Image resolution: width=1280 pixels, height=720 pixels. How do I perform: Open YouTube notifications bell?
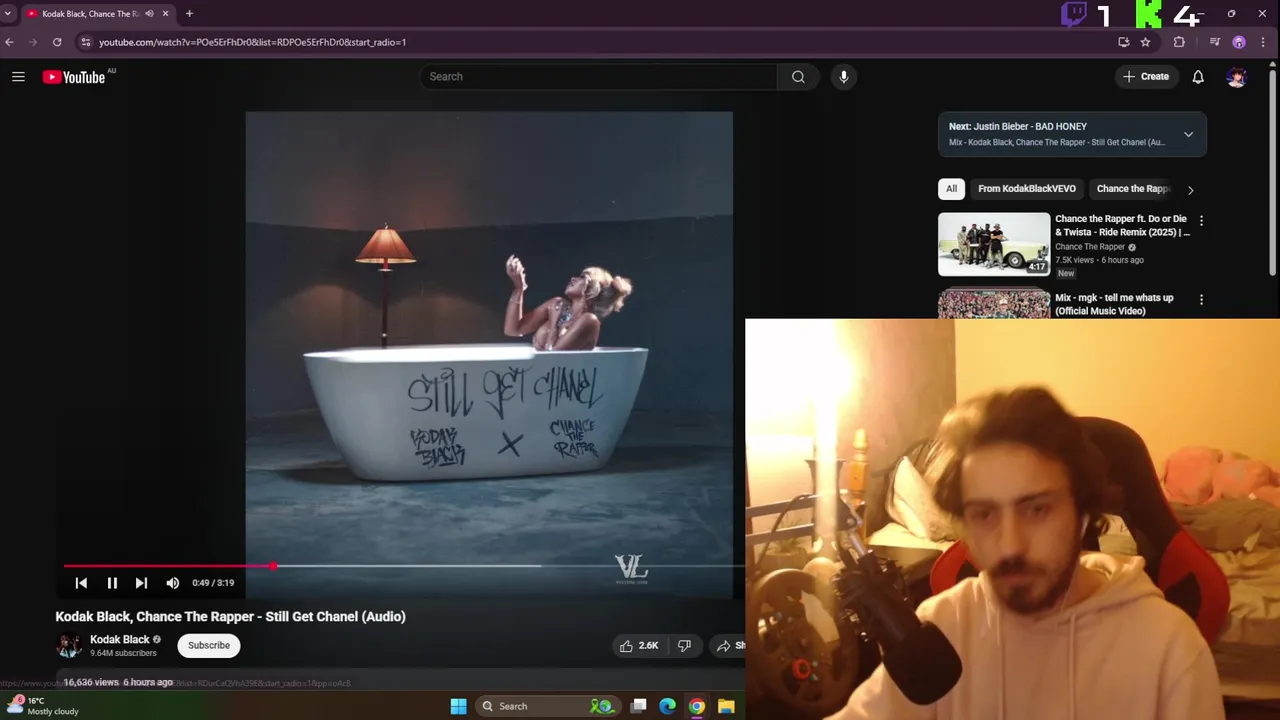click(x=1198, y=77)
